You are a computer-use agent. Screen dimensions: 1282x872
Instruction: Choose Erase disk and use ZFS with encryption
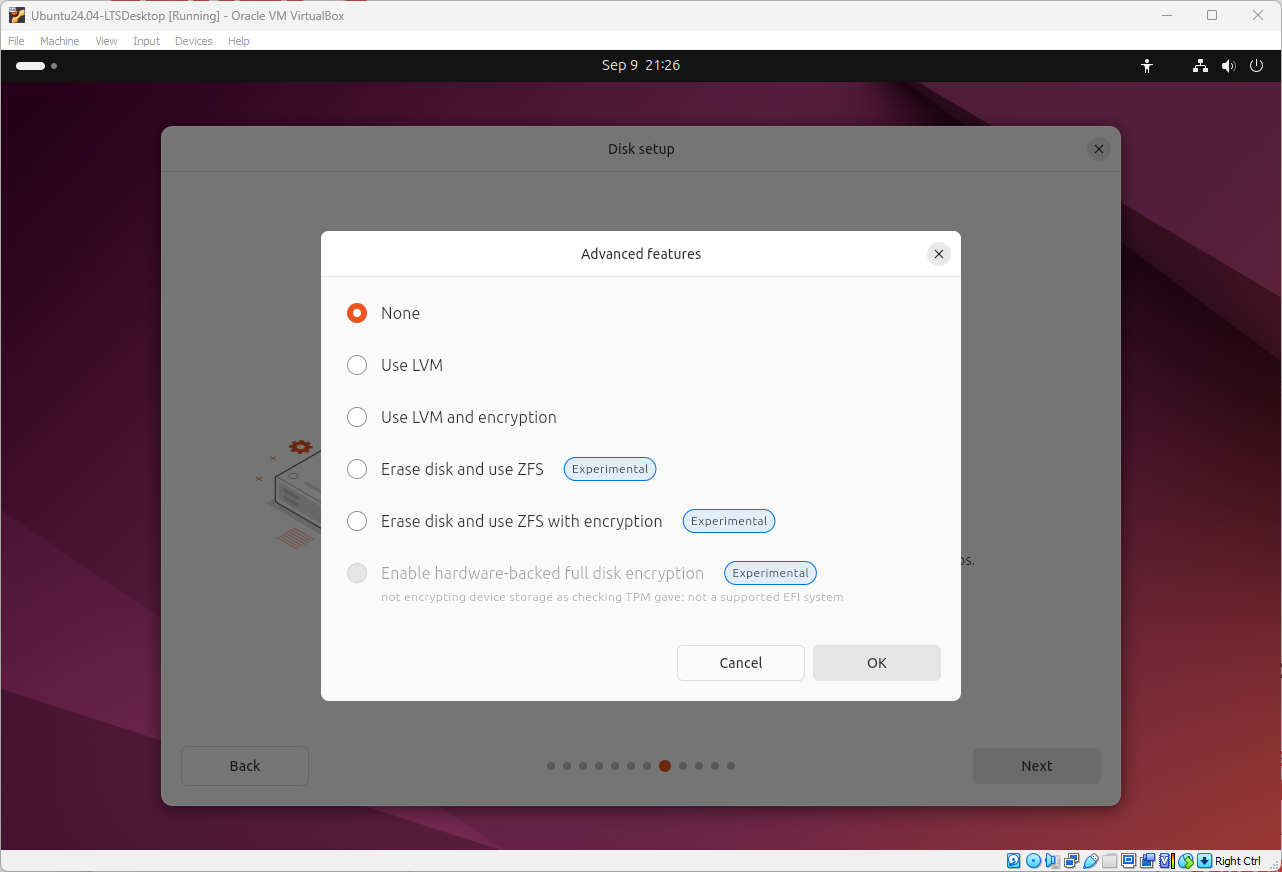point(357,521)
